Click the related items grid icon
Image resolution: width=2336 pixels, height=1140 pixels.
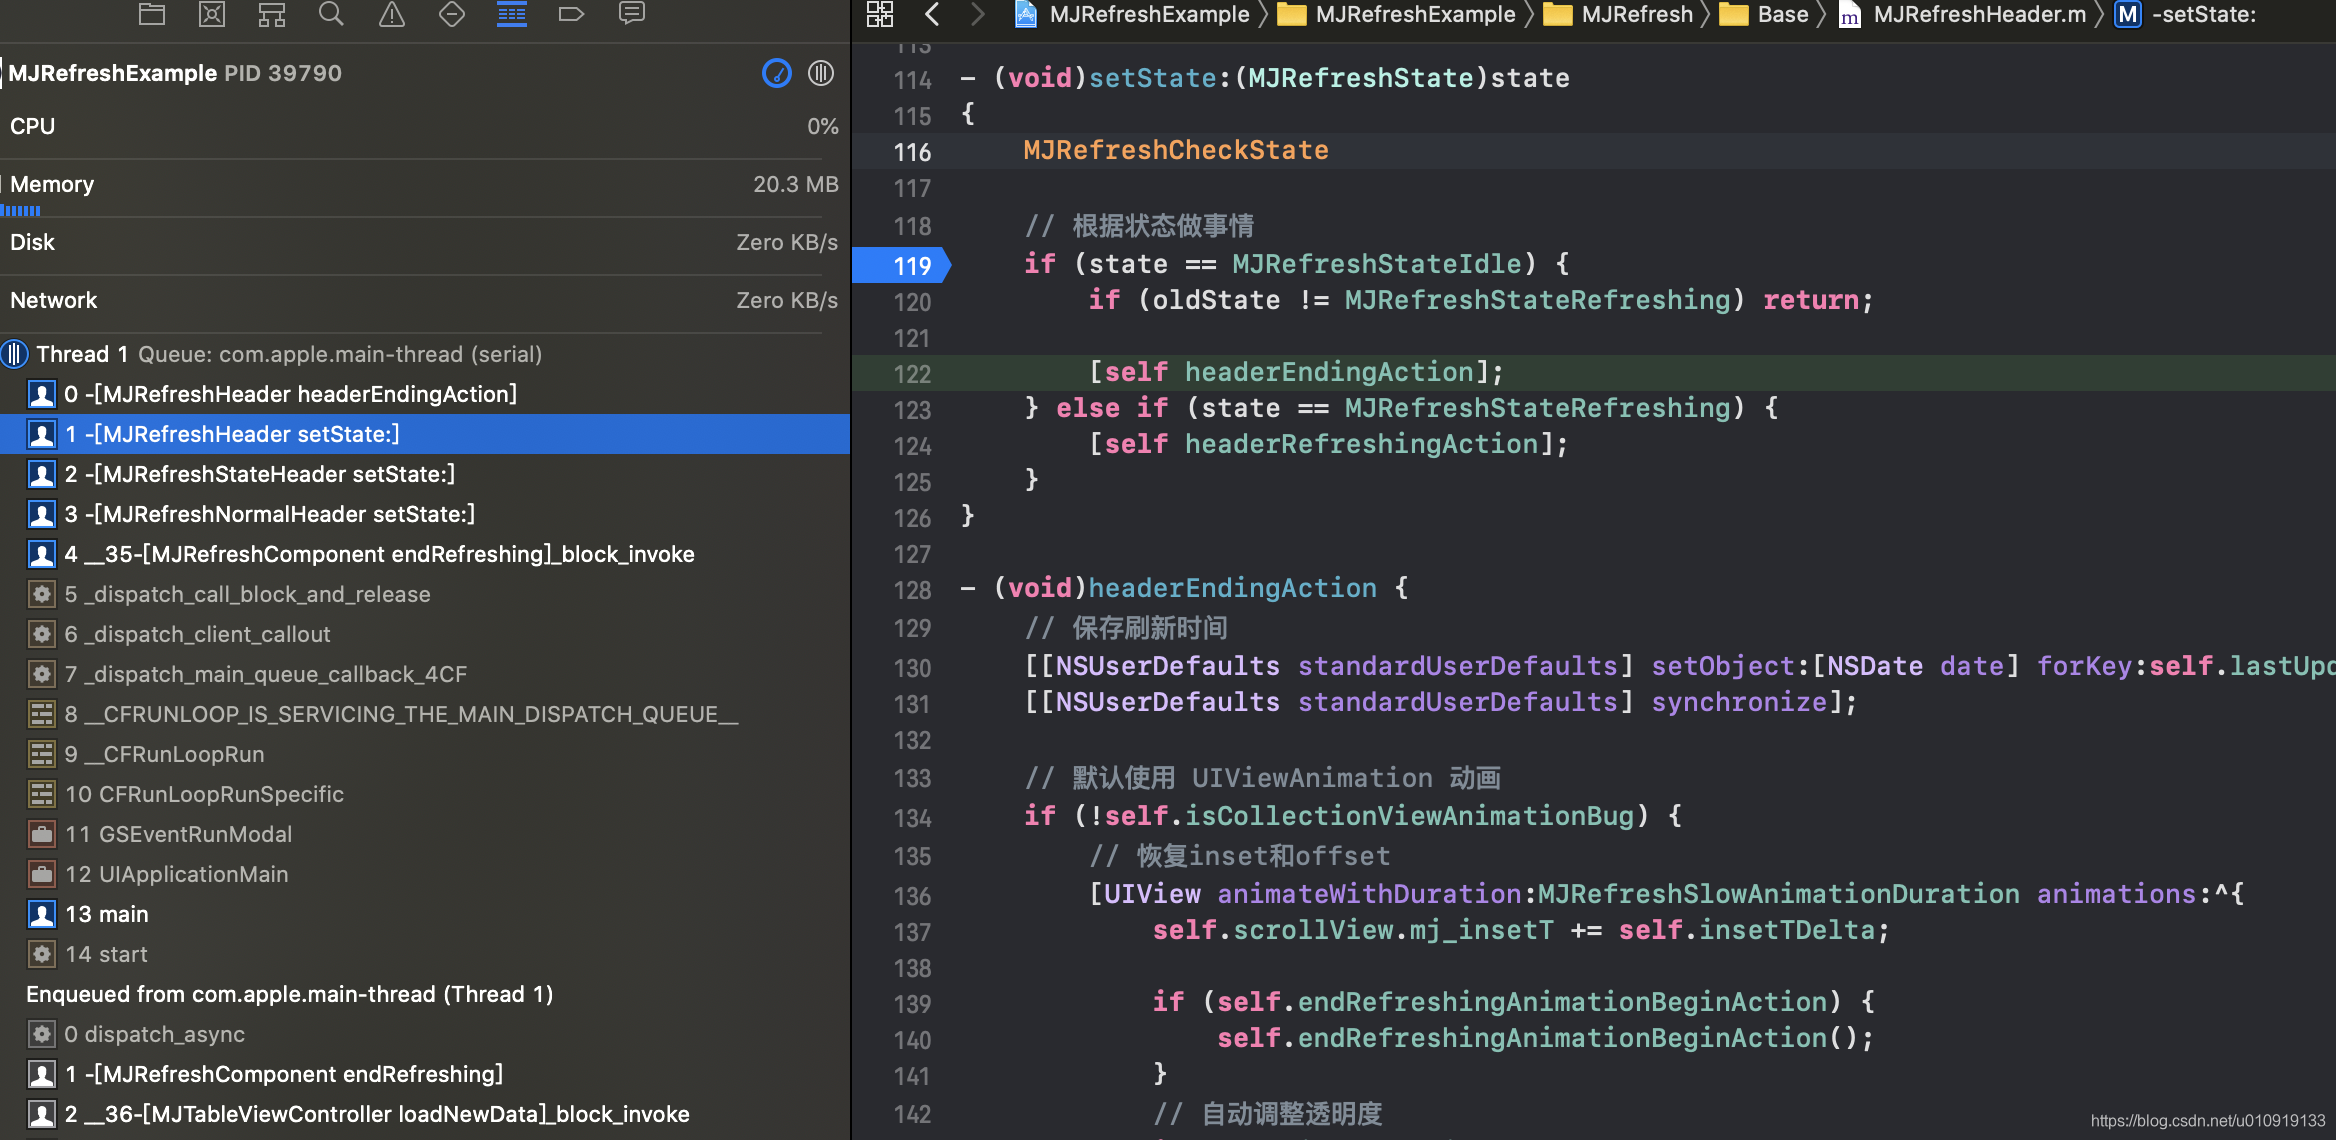pos(880,14)
